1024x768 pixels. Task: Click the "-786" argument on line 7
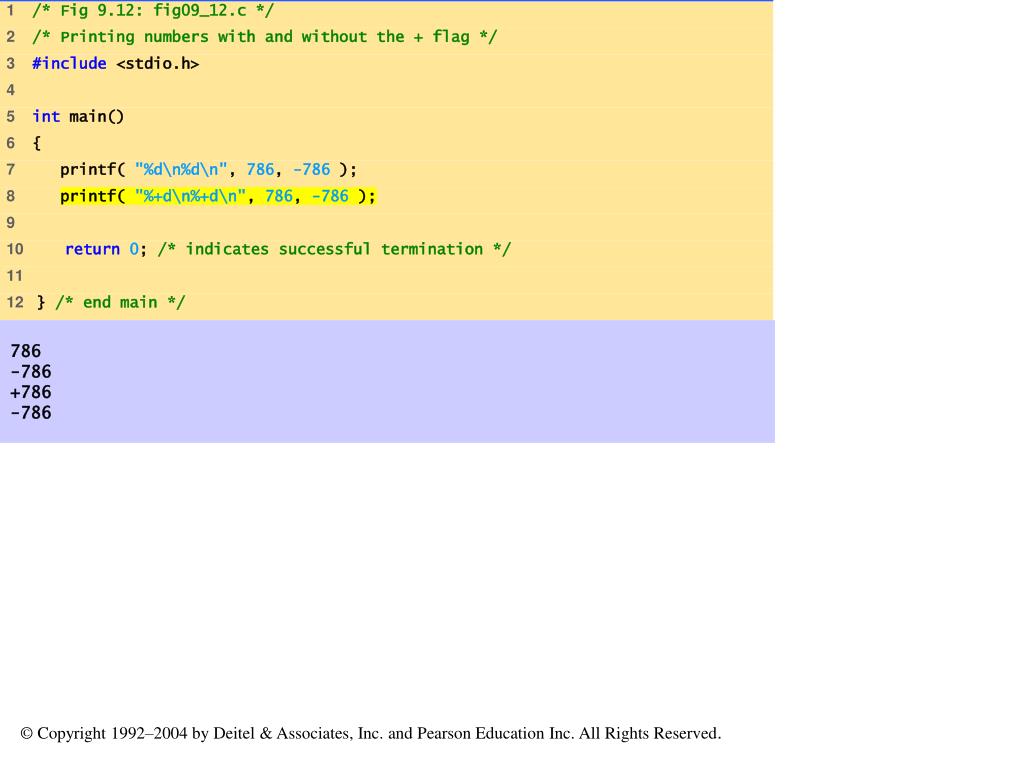pos(312,170)
